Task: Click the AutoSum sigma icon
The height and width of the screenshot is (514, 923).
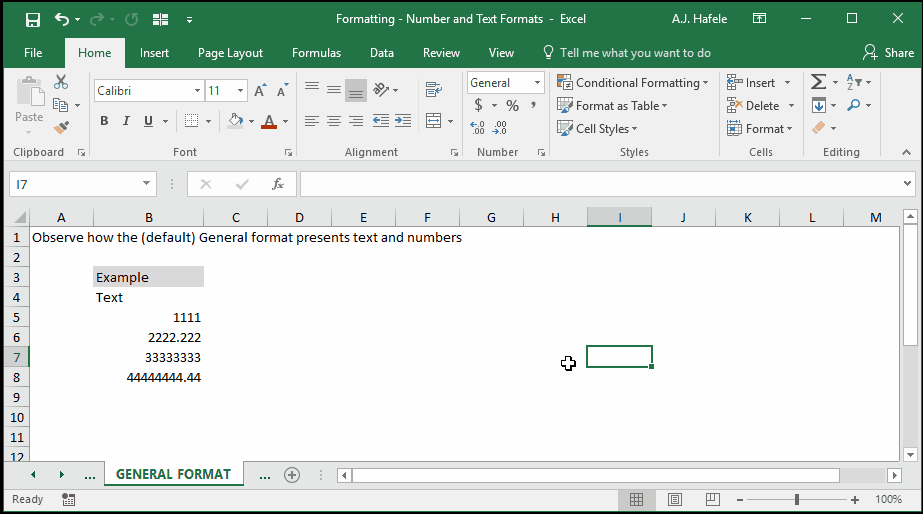Action: point(818,82)
